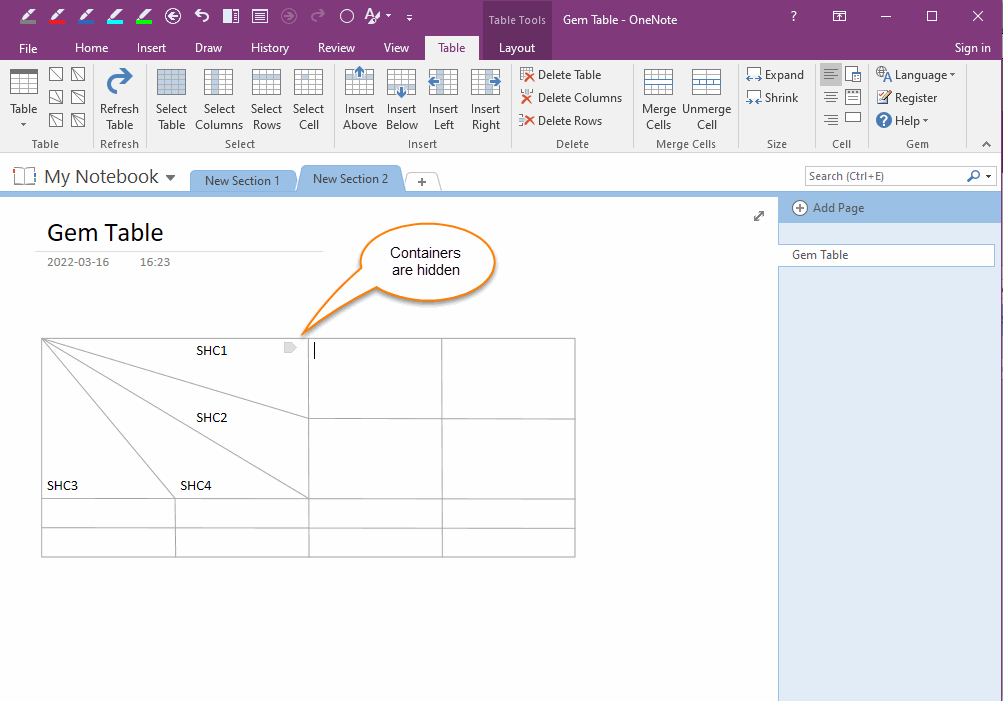Screen dimensions: 1003x701
Task: Click Select Table in the ribbon
Action: [171, 99]
